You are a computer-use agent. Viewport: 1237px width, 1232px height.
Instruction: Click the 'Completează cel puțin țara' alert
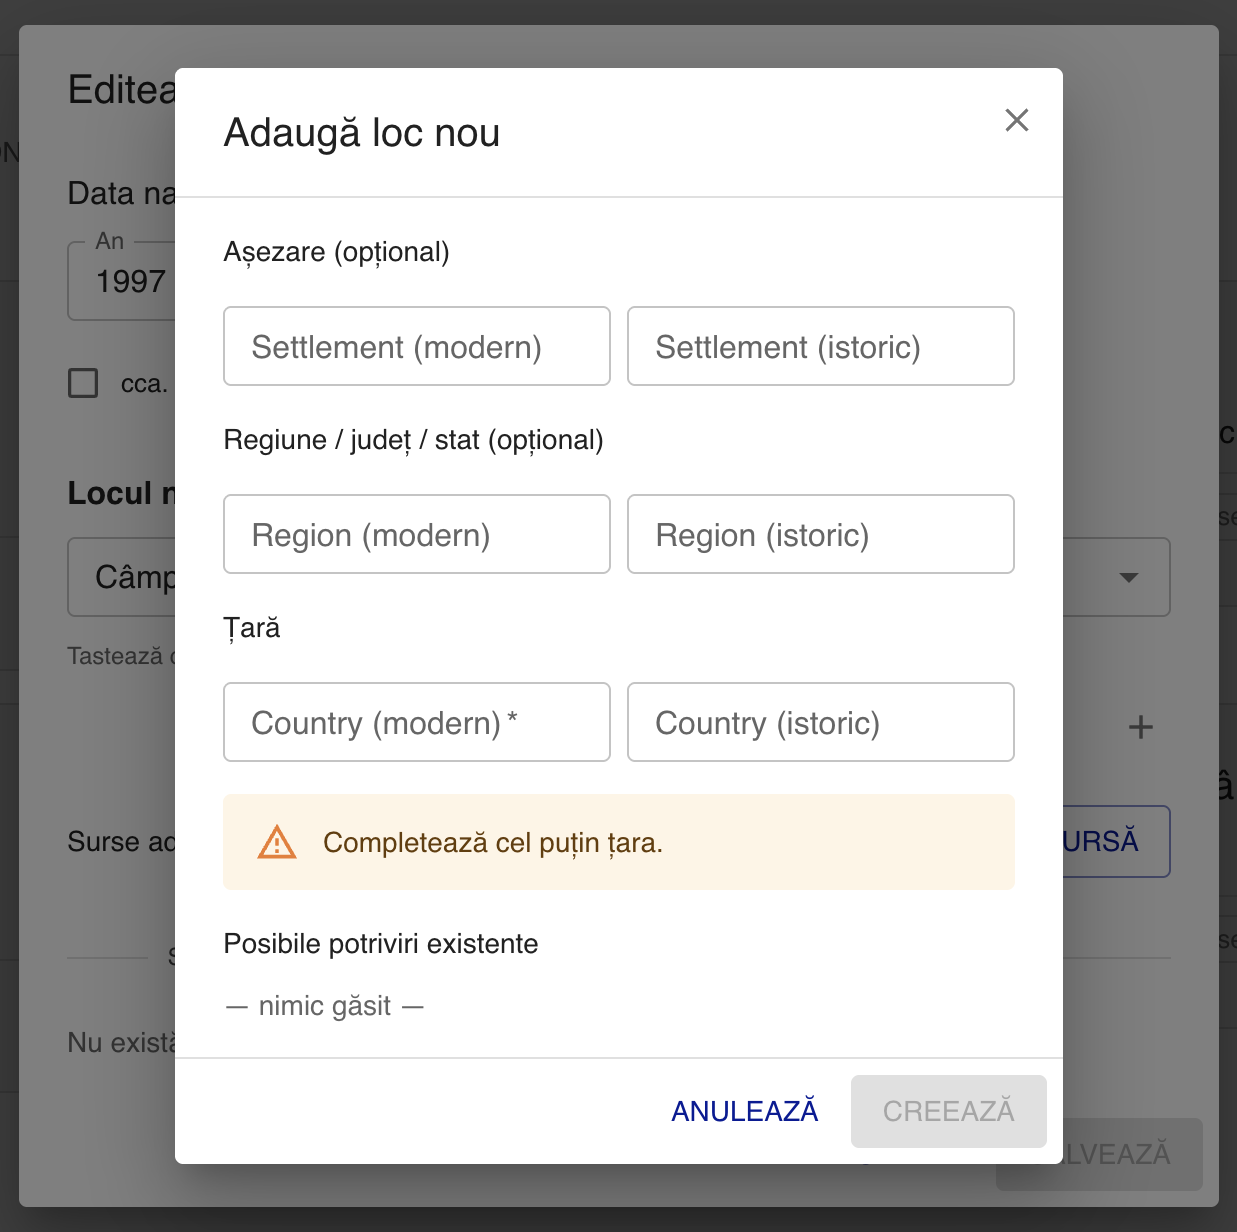618,843
